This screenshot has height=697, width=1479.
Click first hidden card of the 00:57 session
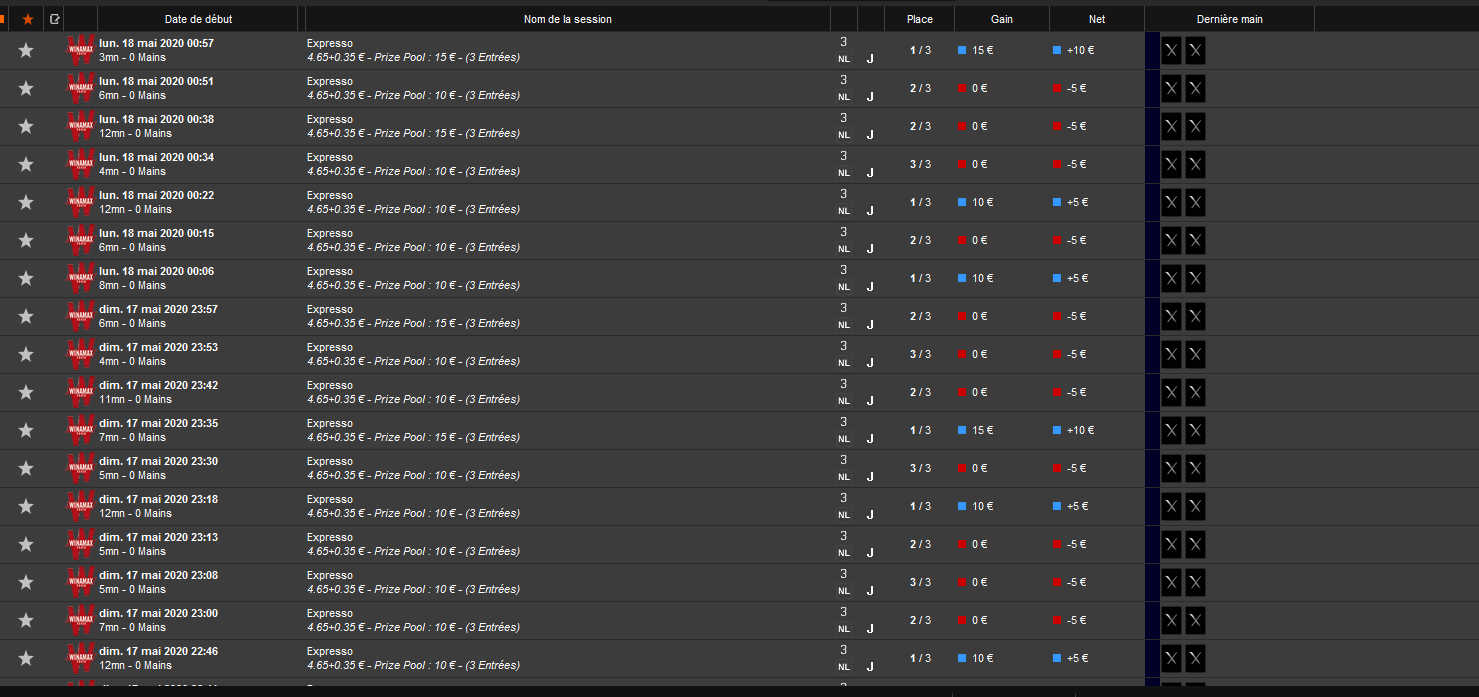1171,50
